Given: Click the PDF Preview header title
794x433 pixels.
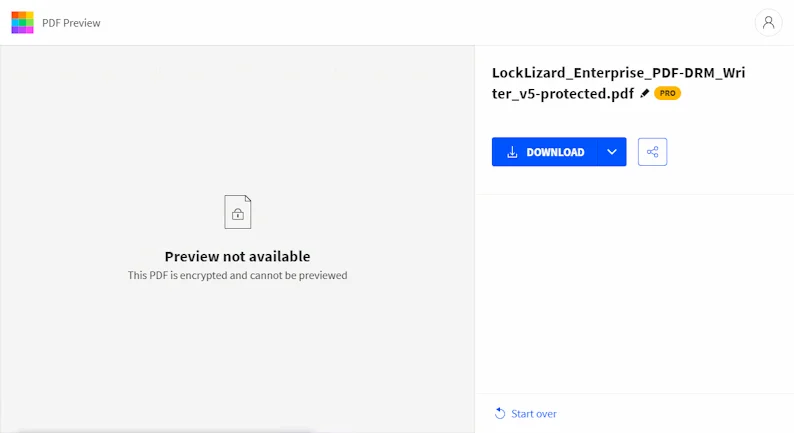Looking at the screenshot, I should [x=71, y=23].
